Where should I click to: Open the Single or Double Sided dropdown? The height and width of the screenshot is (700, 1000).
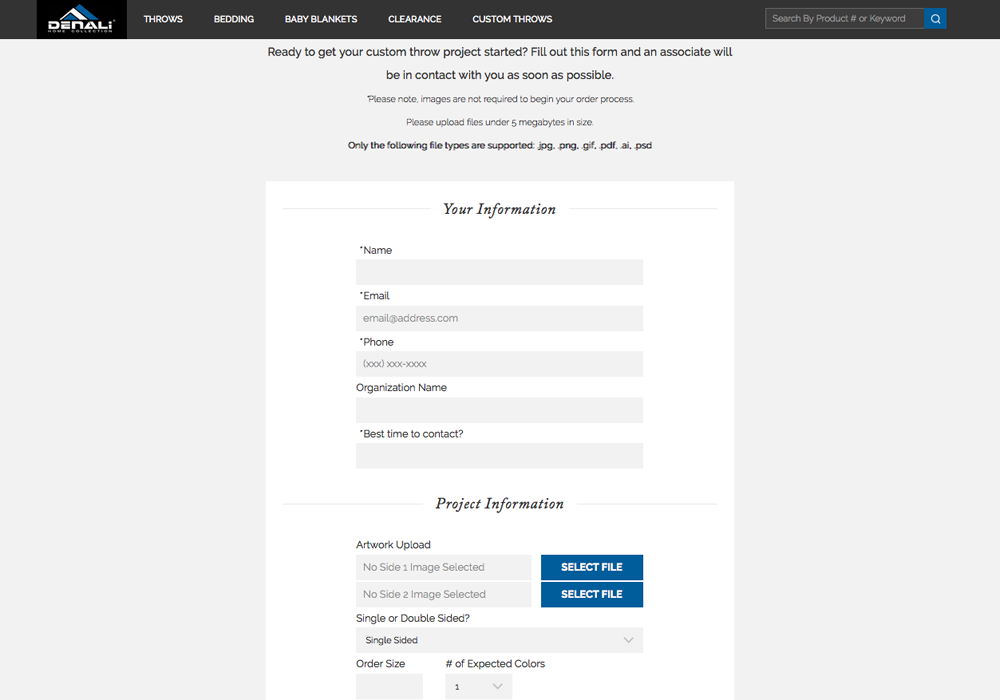pyautogui.click(x=499, y=640)
